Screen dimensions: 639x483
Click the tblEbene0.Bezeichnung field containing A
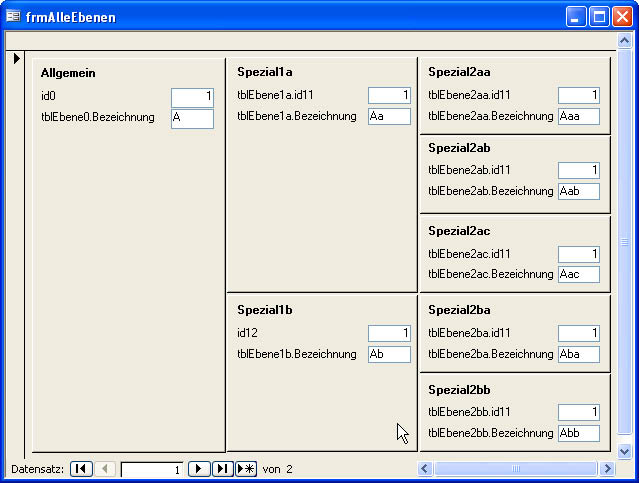[192, 118]
